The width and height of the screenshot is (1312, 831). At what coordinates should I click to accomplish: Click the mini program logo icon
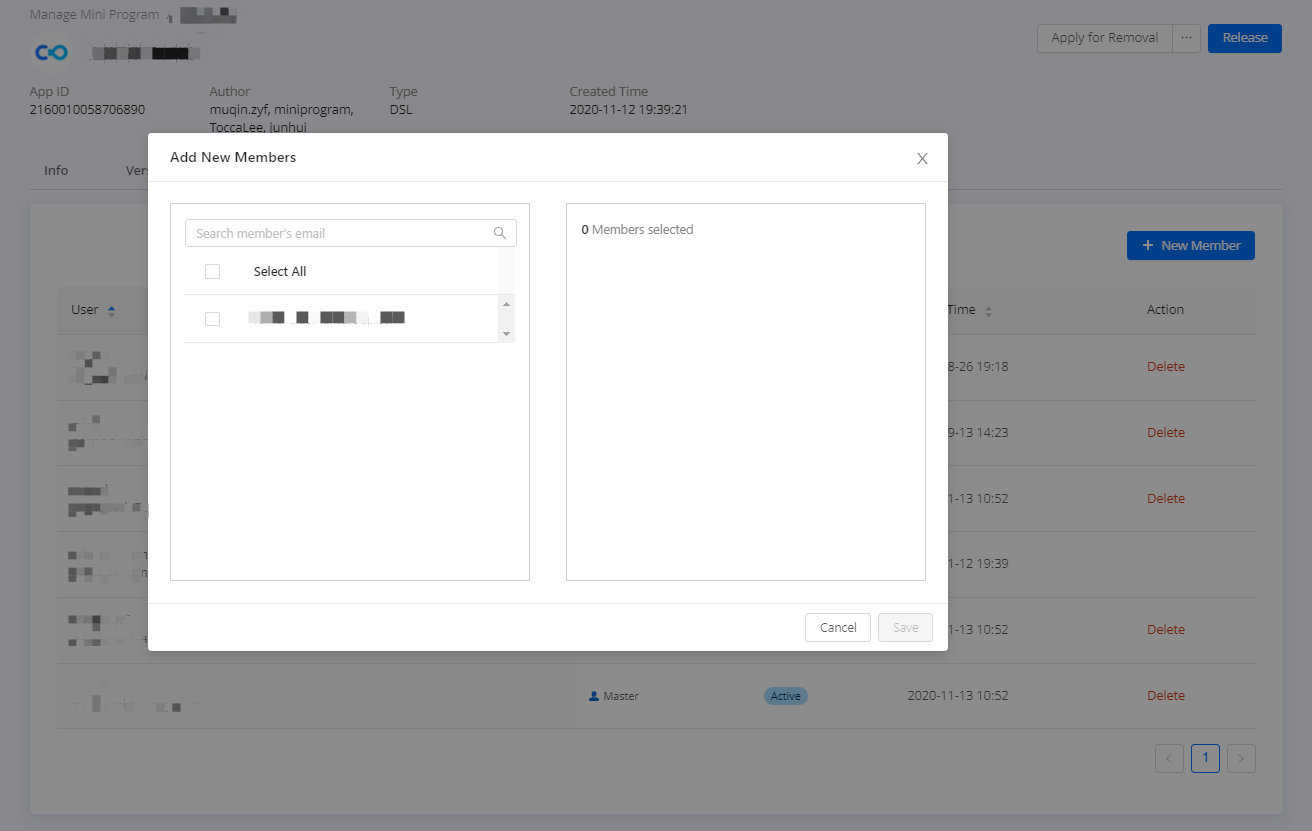pos(51,52)
